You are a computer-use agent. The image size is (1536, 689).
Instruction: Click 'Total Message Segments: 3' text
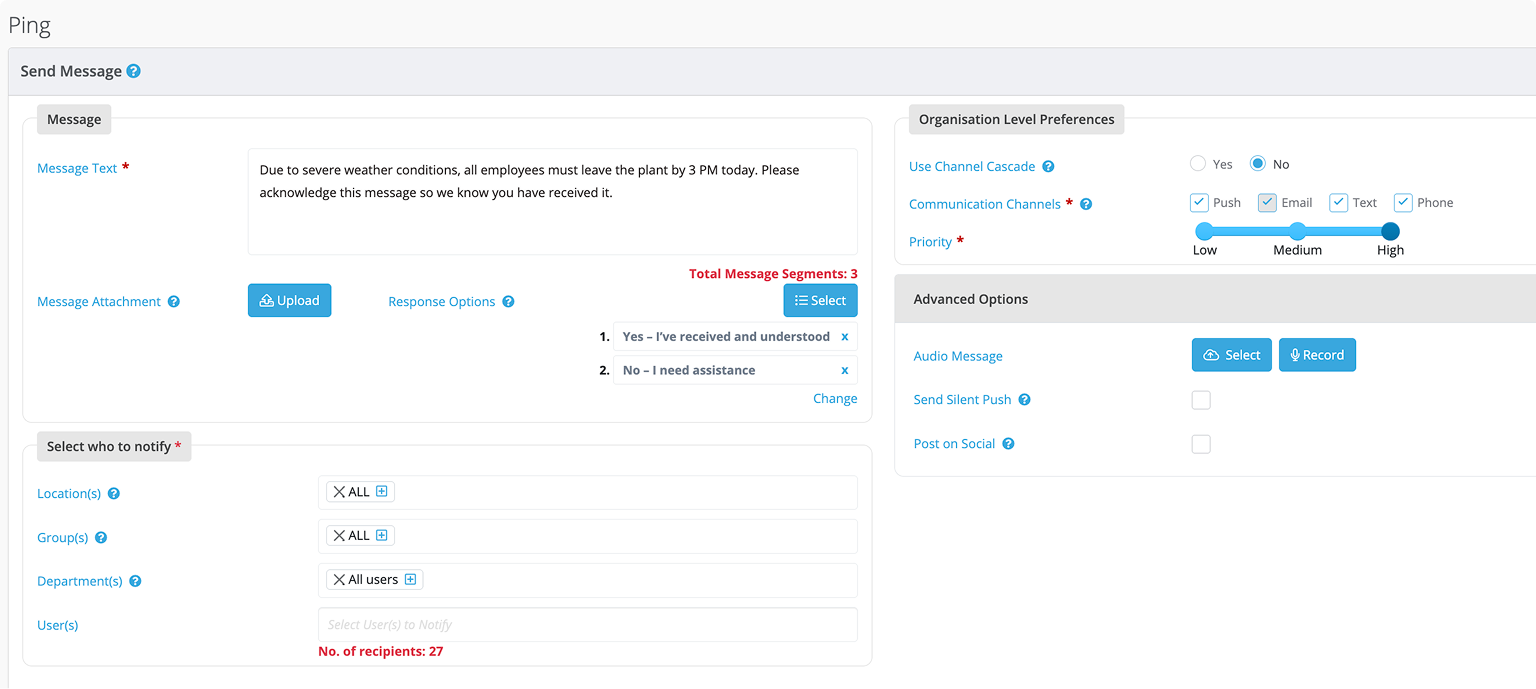[773, 273]
